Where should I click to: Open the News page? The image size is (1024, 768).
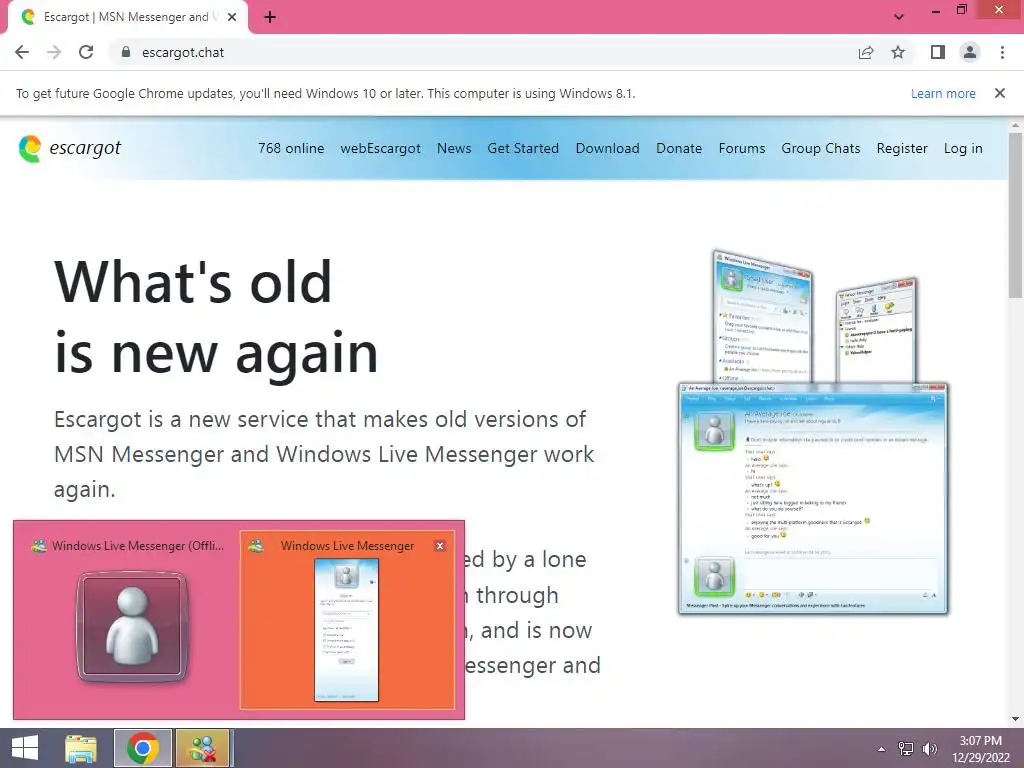click(454, 148)
